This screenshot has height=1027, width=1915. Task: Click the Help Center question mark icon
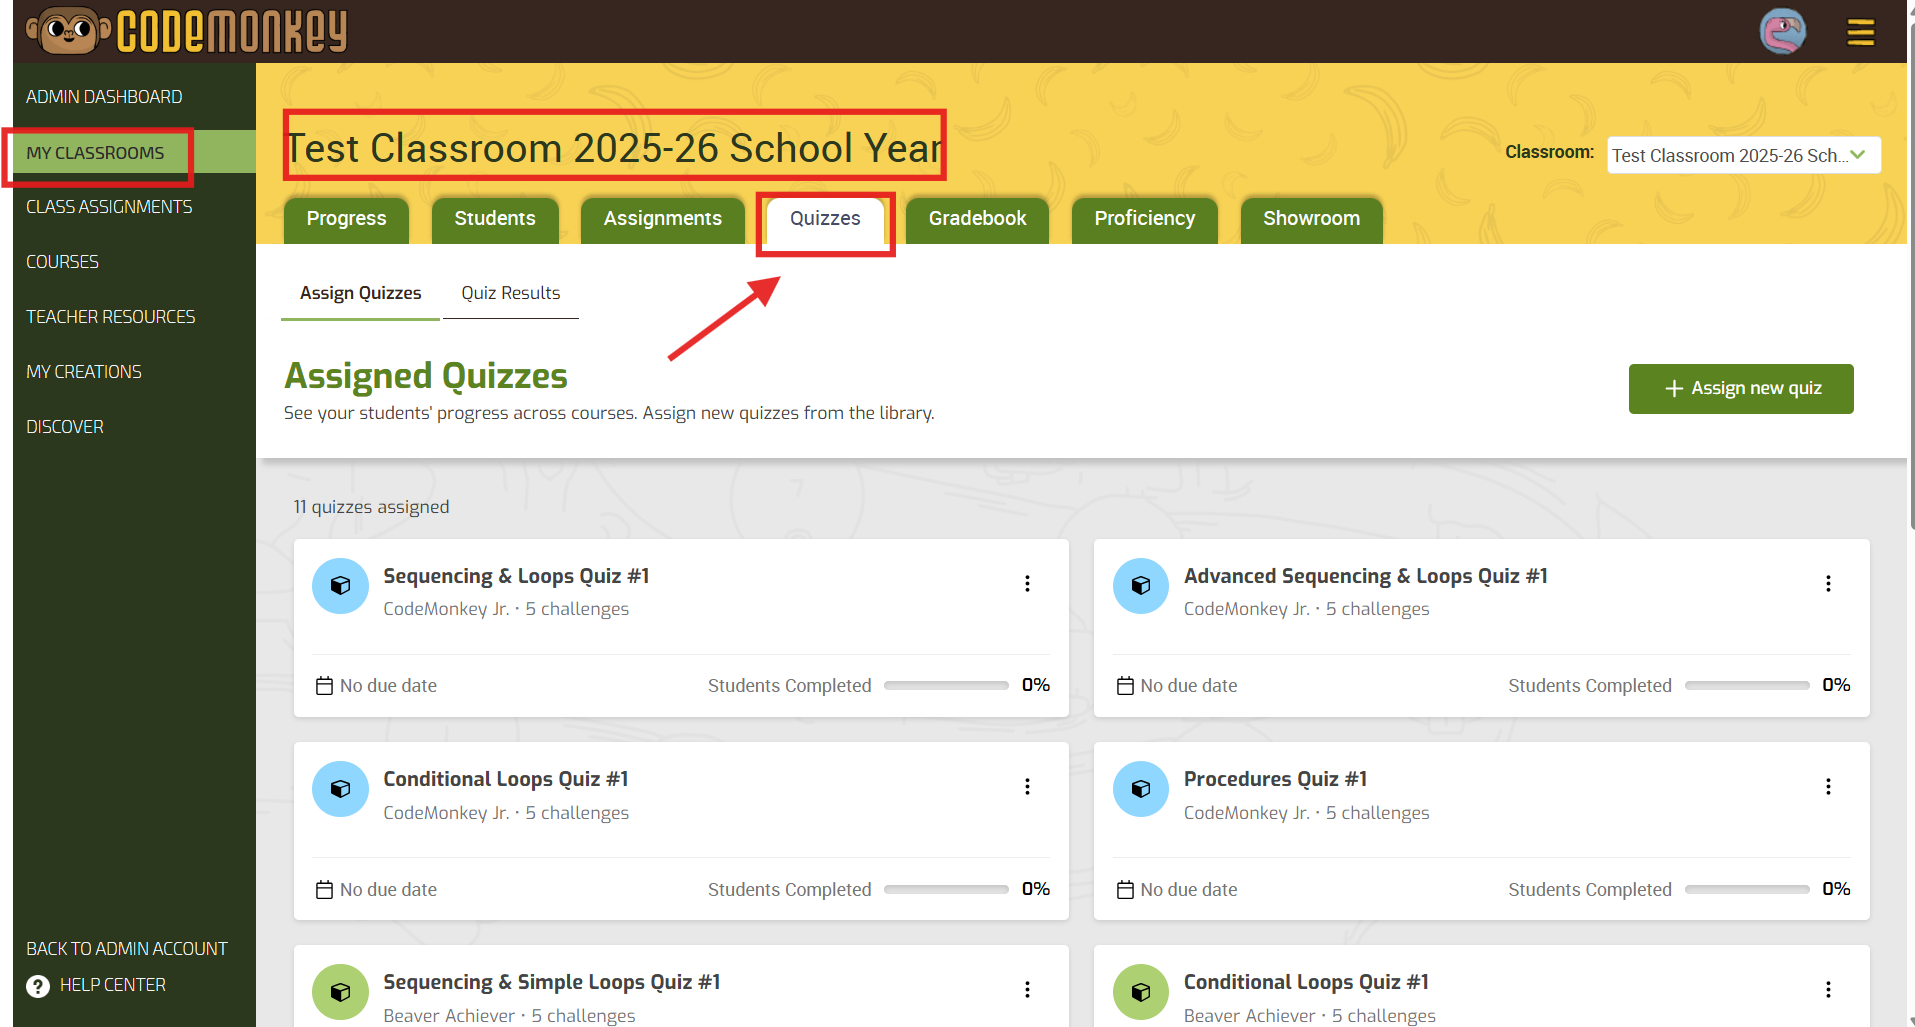coord(38,986)
